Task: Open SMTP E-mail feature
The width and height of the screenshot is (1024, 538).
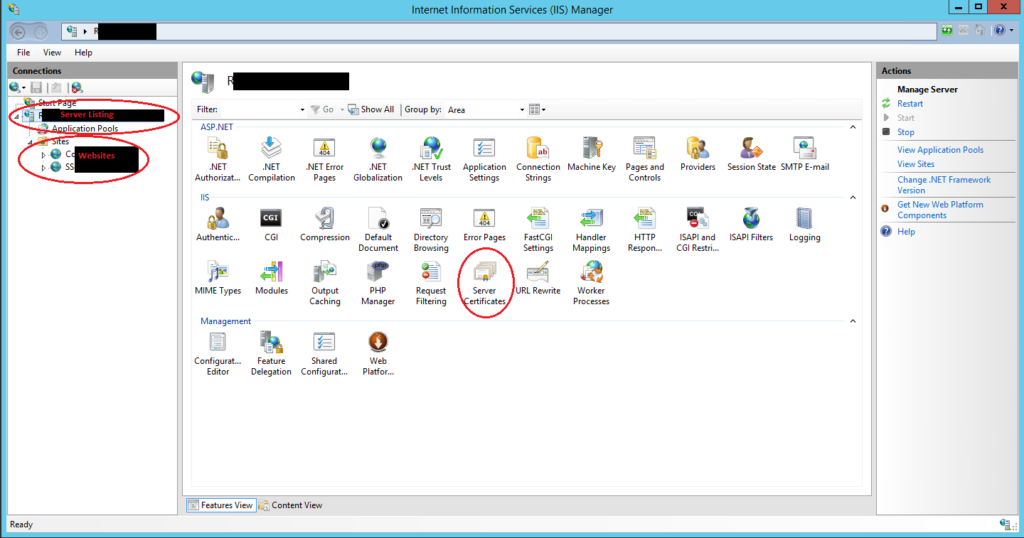Action: (x=805, y=155)
